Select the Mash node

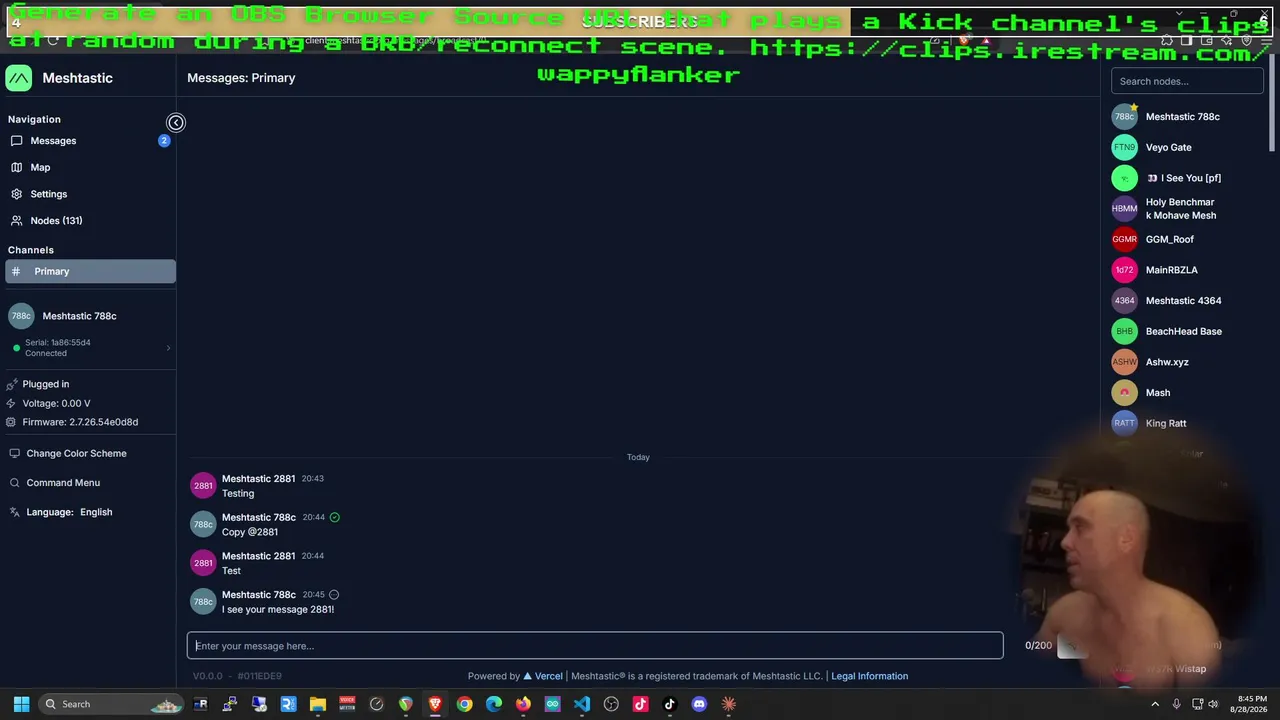click(1158, 393)
